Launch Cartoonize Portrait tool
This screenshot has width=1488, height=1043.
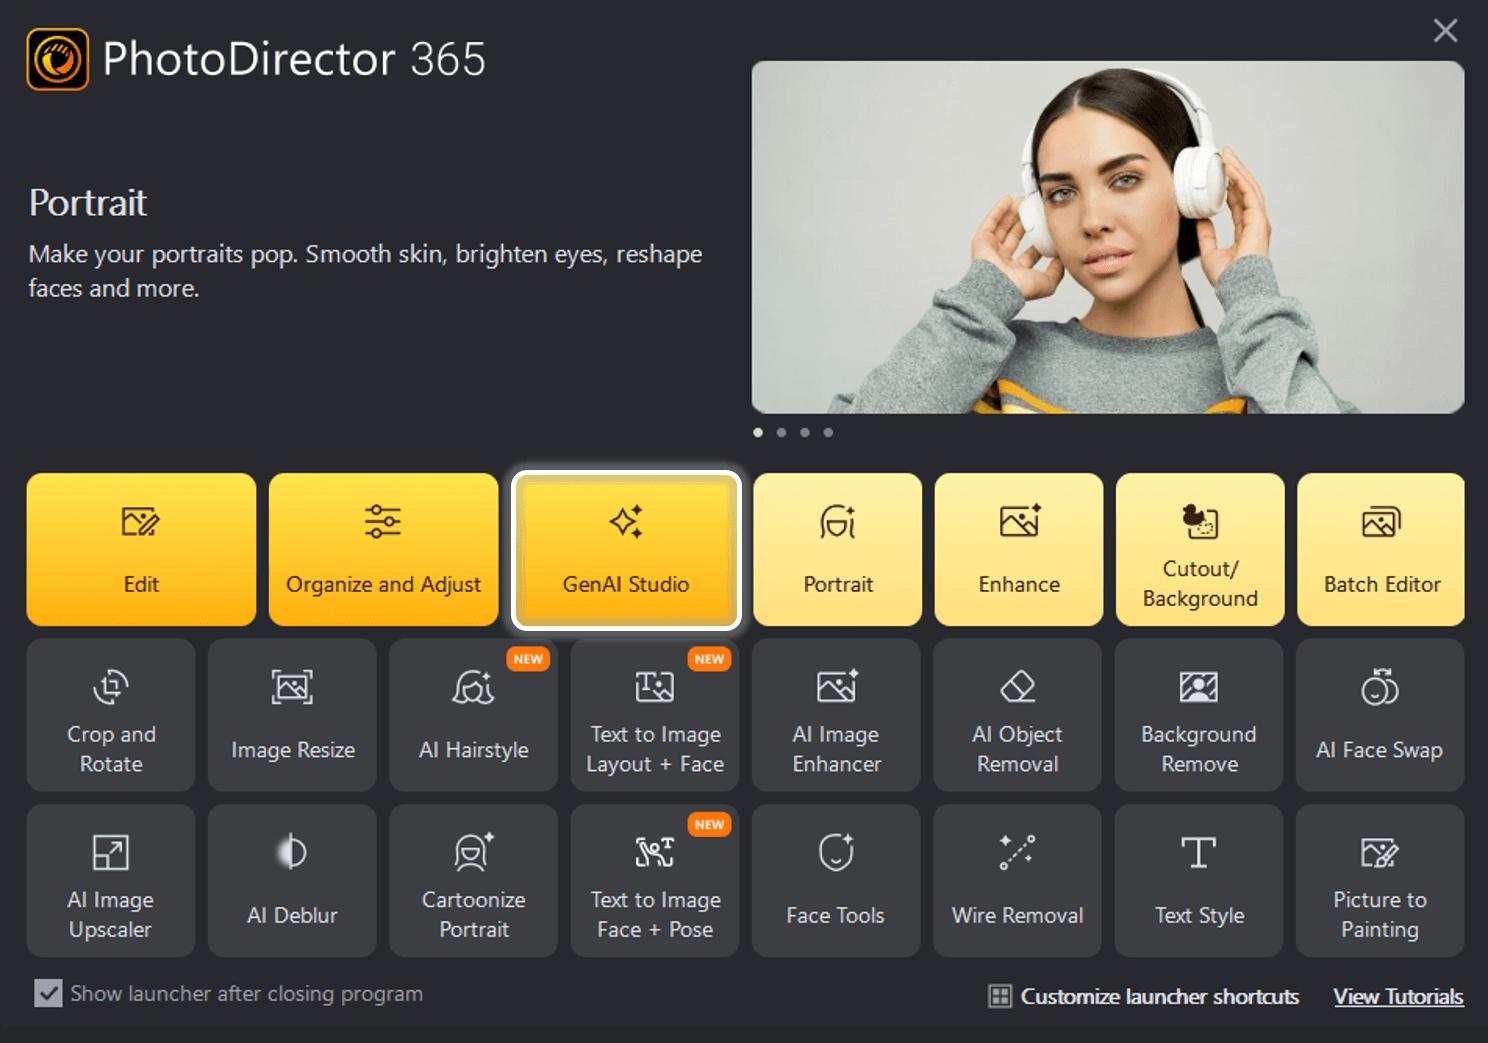tap(473, 881)
